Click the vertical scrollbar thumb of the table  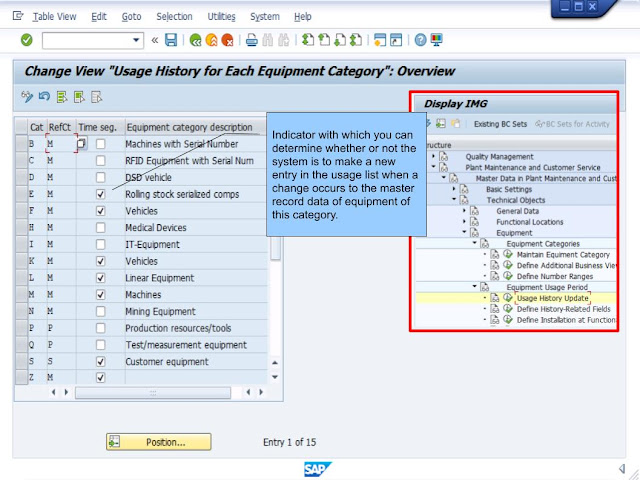coord(276,248)
